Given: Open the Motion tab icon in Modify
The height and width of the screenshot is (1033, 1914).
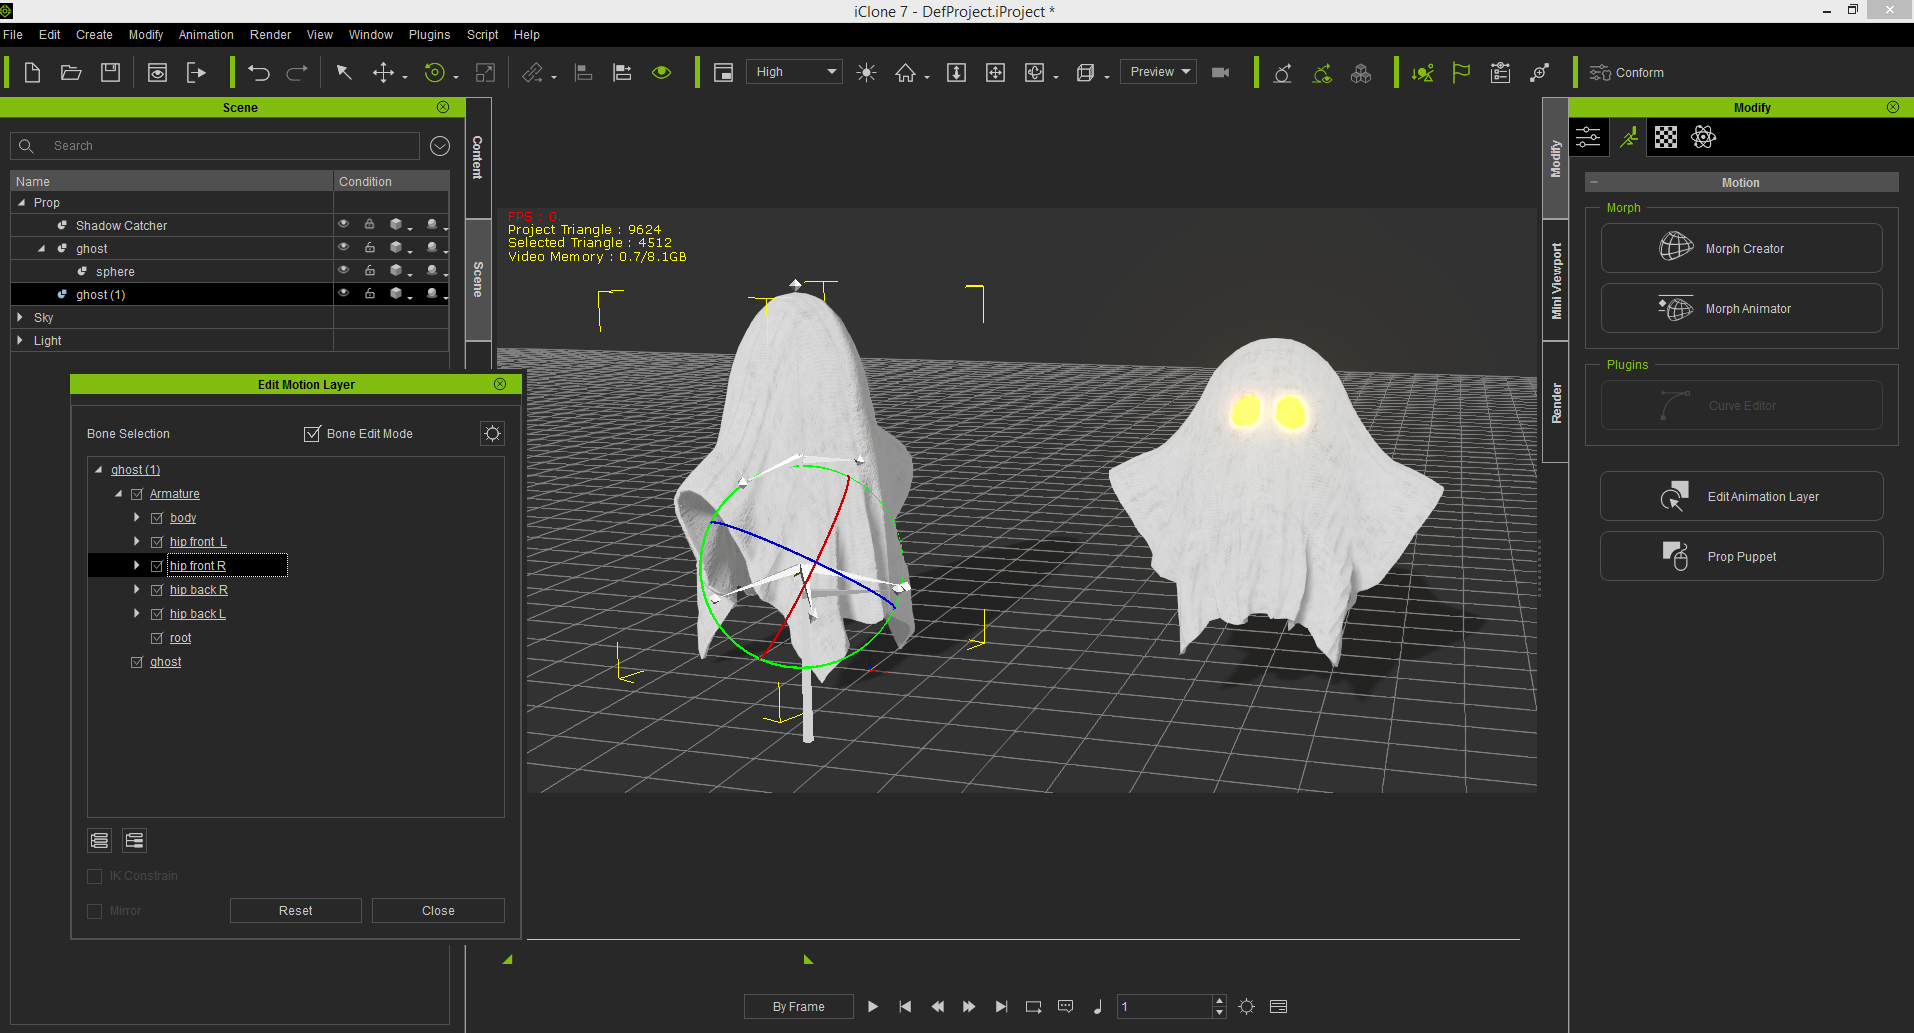Looking at the screenshot, I should coord(1629,137).
